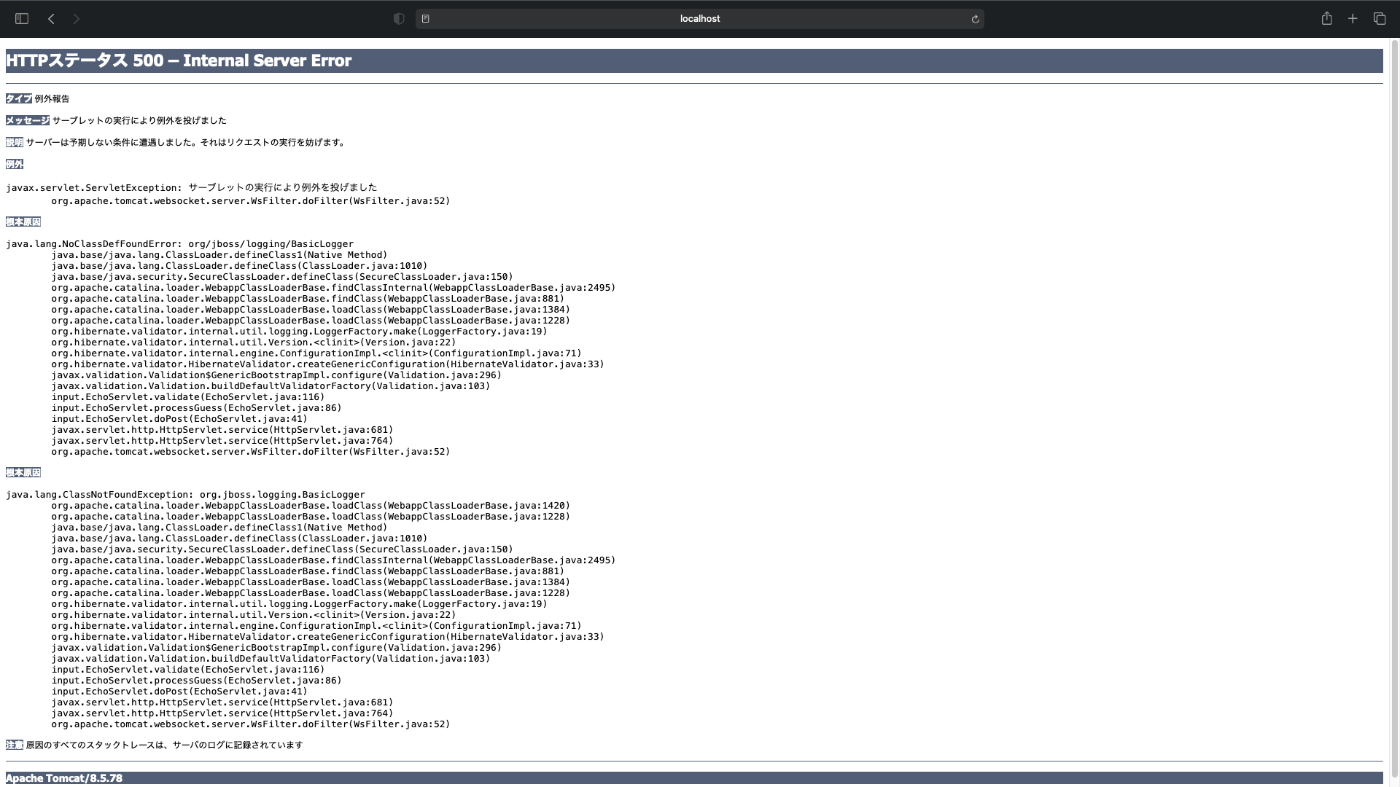Click the 例外 section label
The image size is (1400, 787).
coord(14,163)
